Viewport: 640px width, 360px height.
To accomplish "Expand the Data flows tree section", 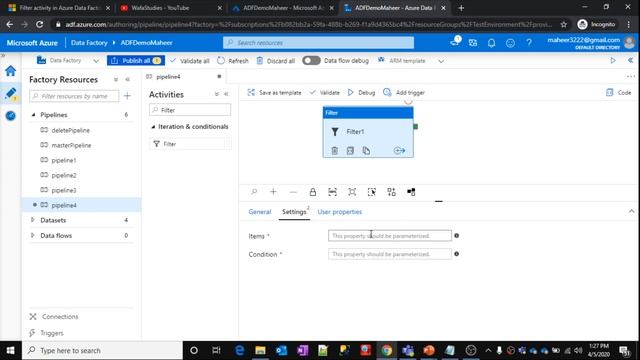I will pyautogui.click(x=33, y=236).
